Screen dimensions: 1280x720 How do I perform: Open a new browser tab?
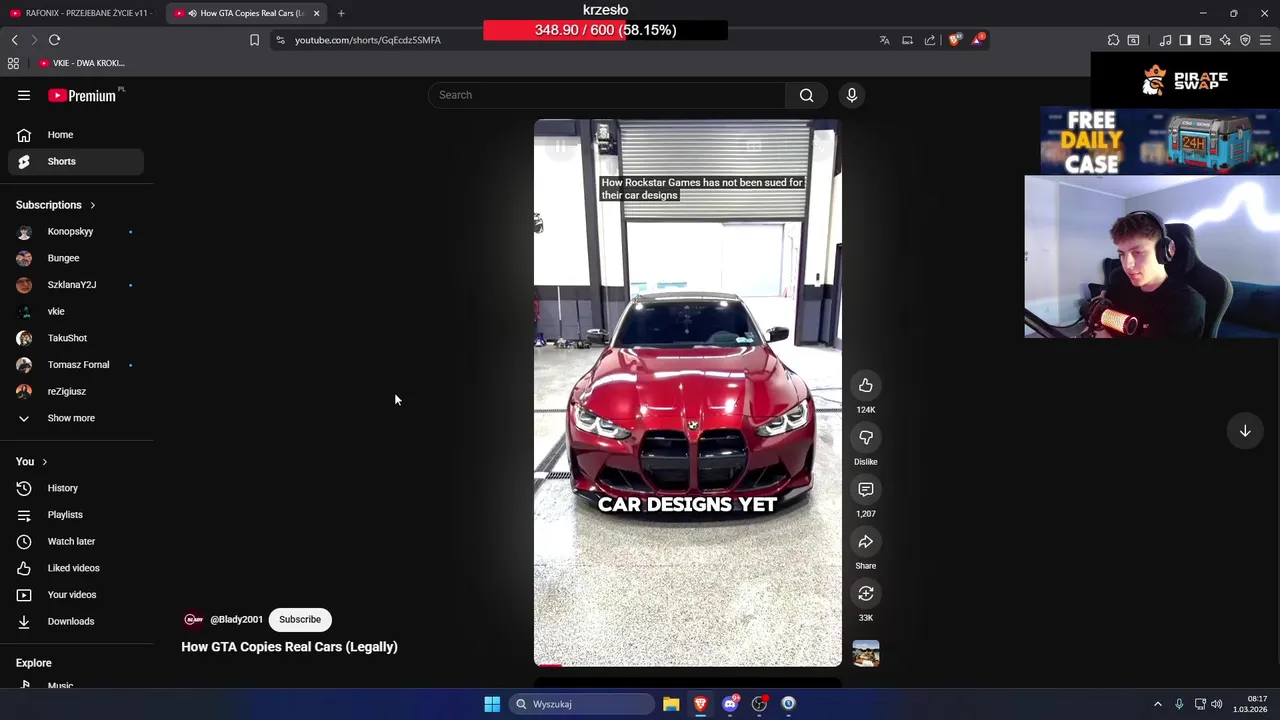pyautogui.click(x=341, y=13)
